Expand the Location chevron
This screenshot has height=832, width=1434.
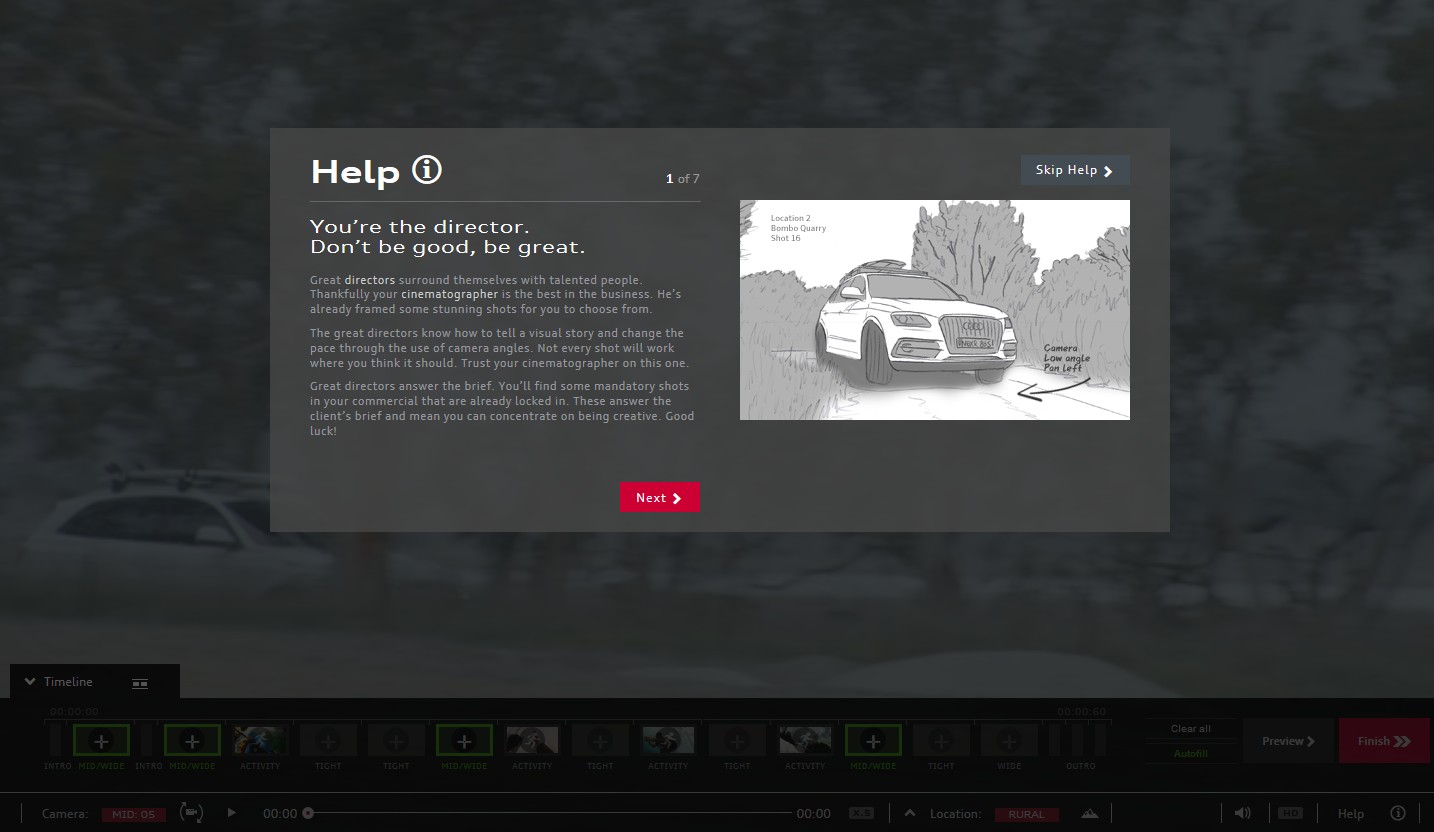[910, 813]
